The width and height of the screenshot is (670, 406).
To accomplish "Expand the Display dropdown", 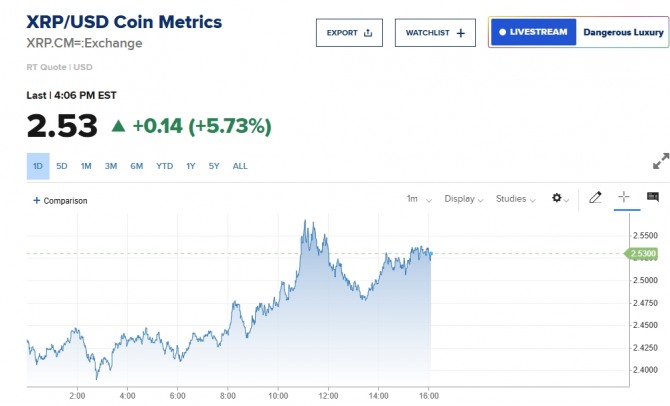I will 463,199.
